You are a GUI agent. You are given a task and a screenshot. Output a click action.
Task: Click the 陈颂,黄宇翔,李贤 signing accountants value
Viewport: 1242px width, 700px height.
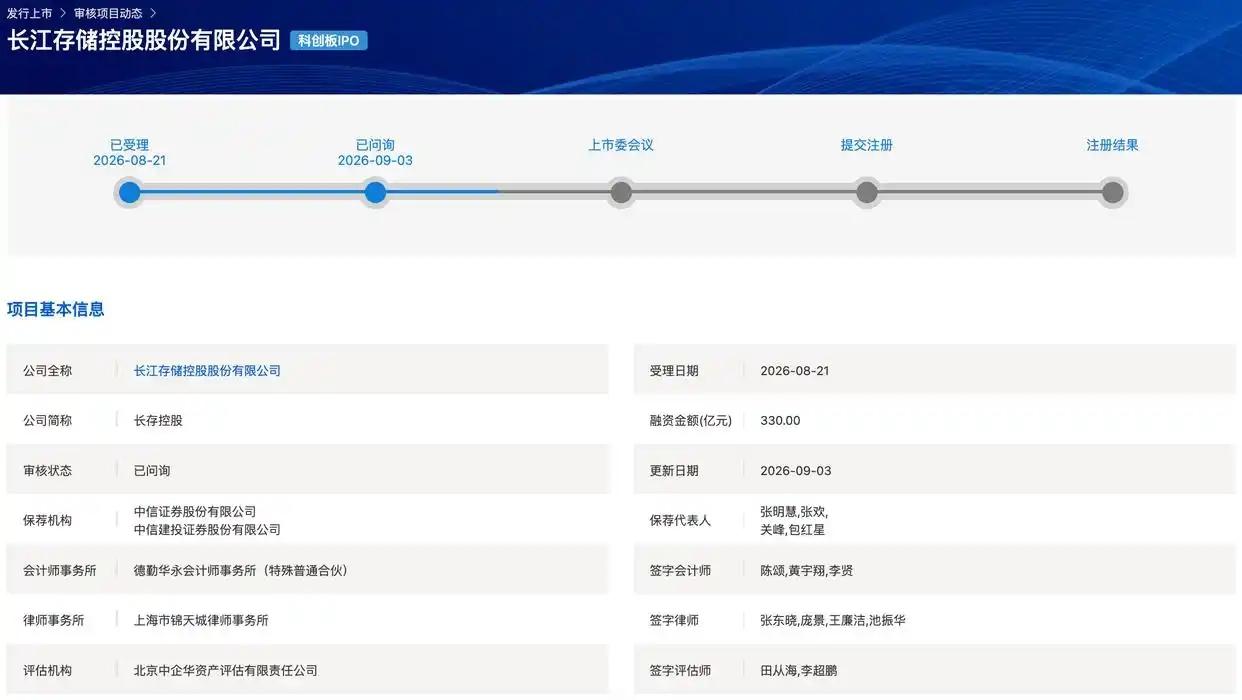click(x=807, y=571)
